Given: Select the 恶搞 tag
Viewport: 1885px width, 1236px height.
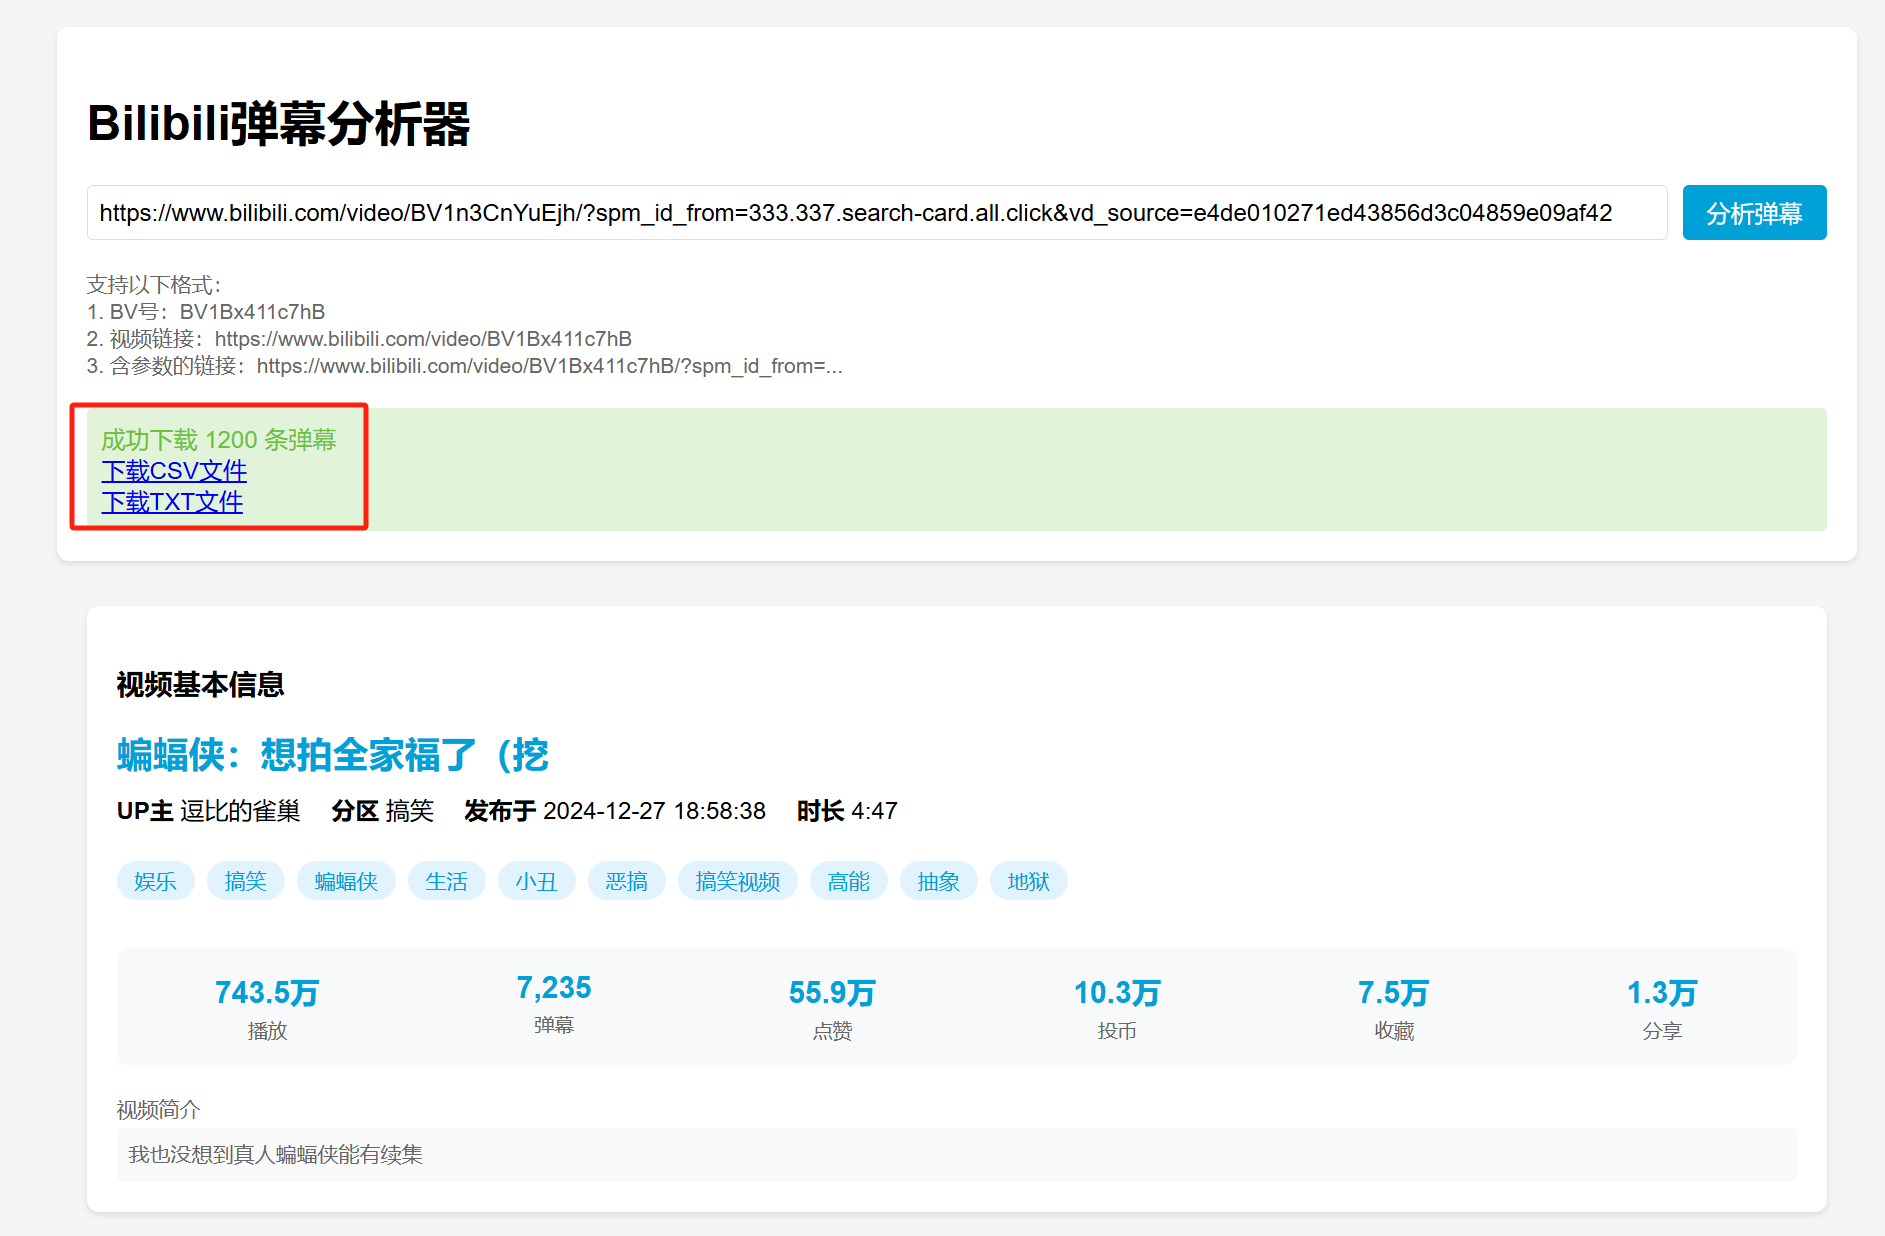Looking at the screenshot, I should point(626,881).
